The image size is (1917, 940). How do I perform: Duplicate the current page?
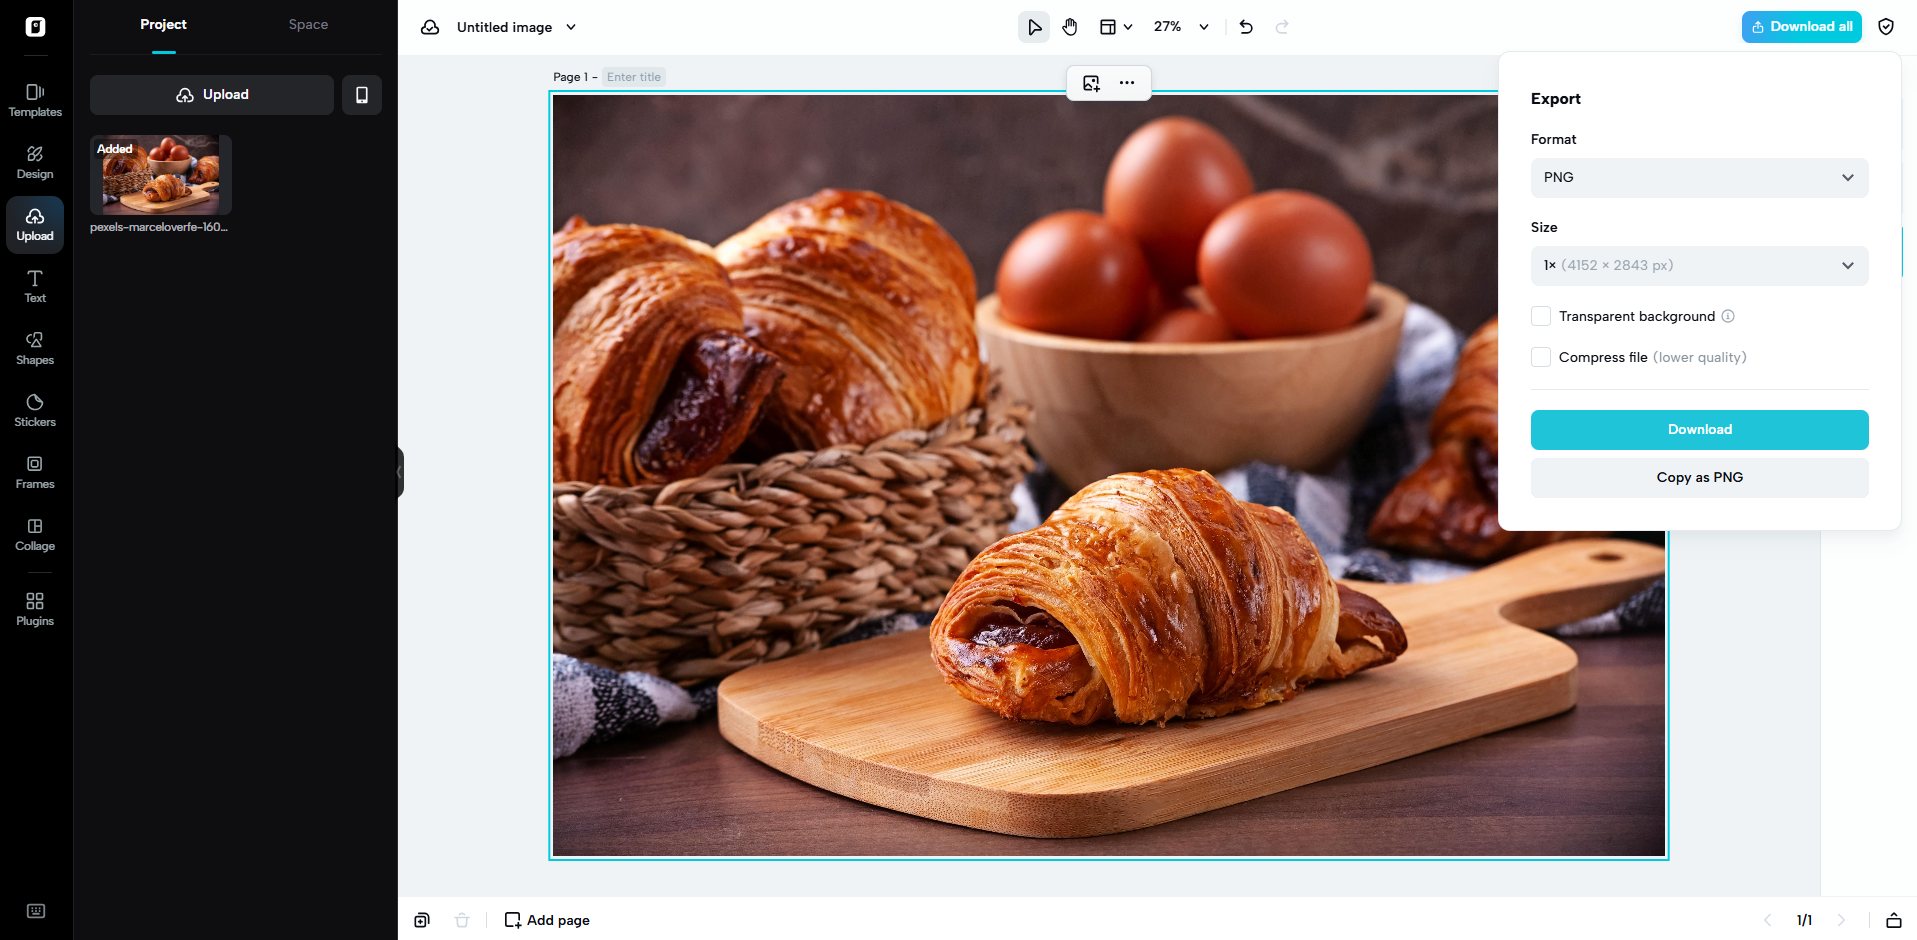tap(422, 920)
